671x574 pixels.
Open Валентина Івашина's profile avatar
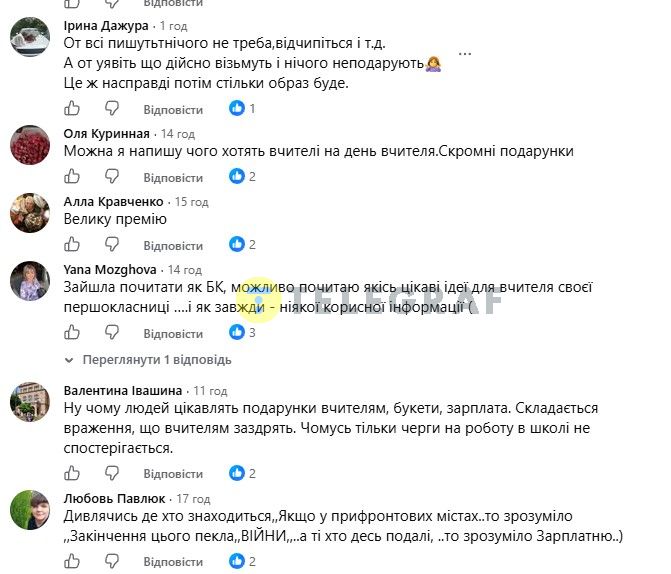pos(30,402)
